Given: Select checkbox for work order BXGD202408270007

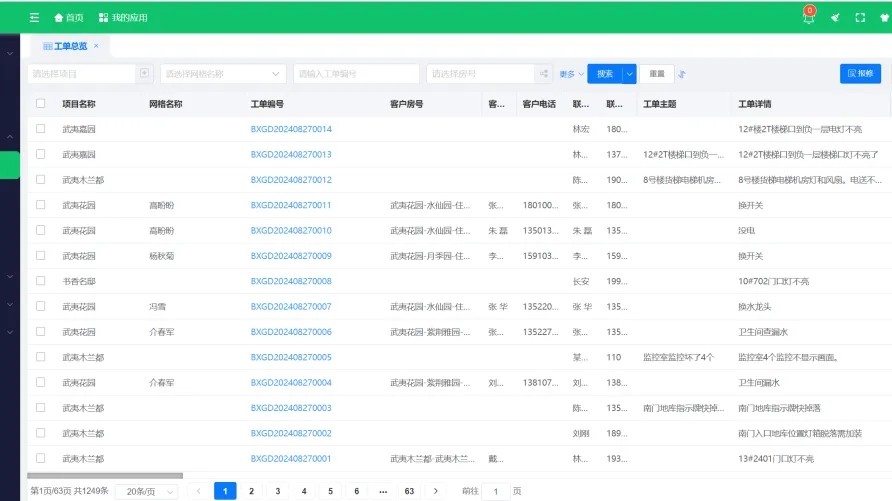Looking at the screenshot, I should pos(41,306).
